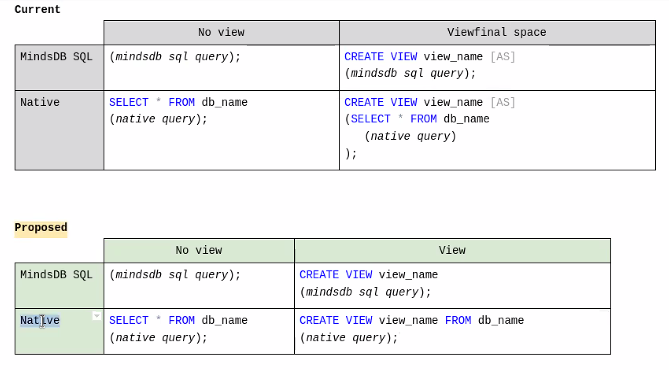
Task: Click "(mindsdb sql query);" in the Viewfinal space column
Action: 410,73
